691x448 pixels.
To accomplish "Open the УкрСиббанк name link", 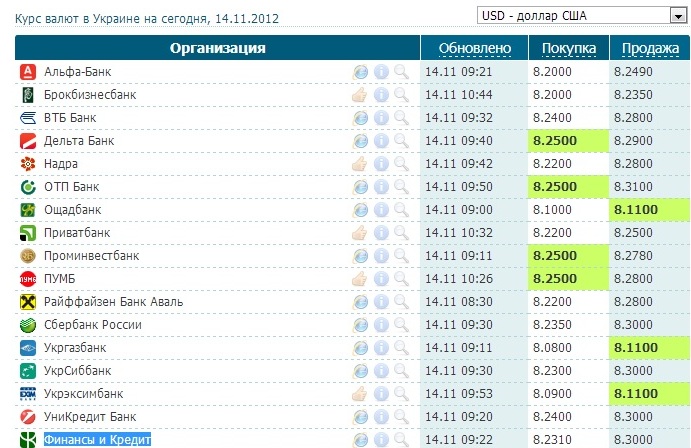I will (x=78, y=371).
